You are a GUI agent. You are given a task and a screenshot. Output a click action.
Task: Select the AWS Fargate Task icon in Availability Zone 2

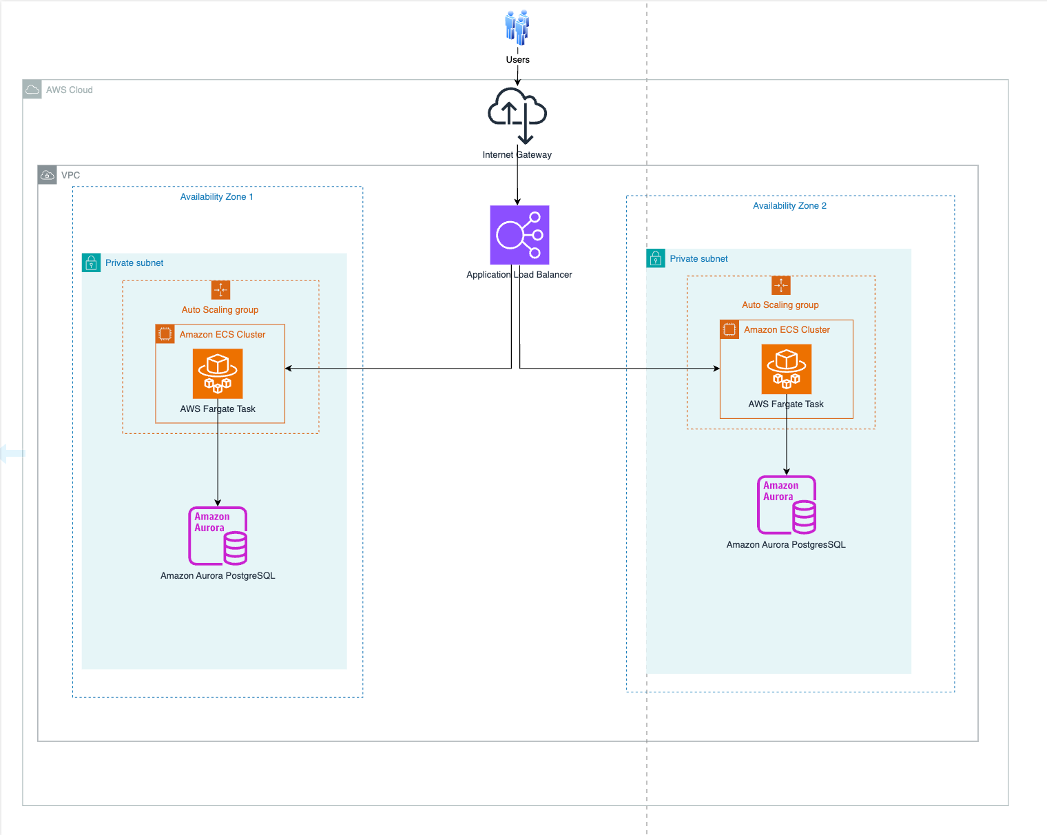coord(786,370)
